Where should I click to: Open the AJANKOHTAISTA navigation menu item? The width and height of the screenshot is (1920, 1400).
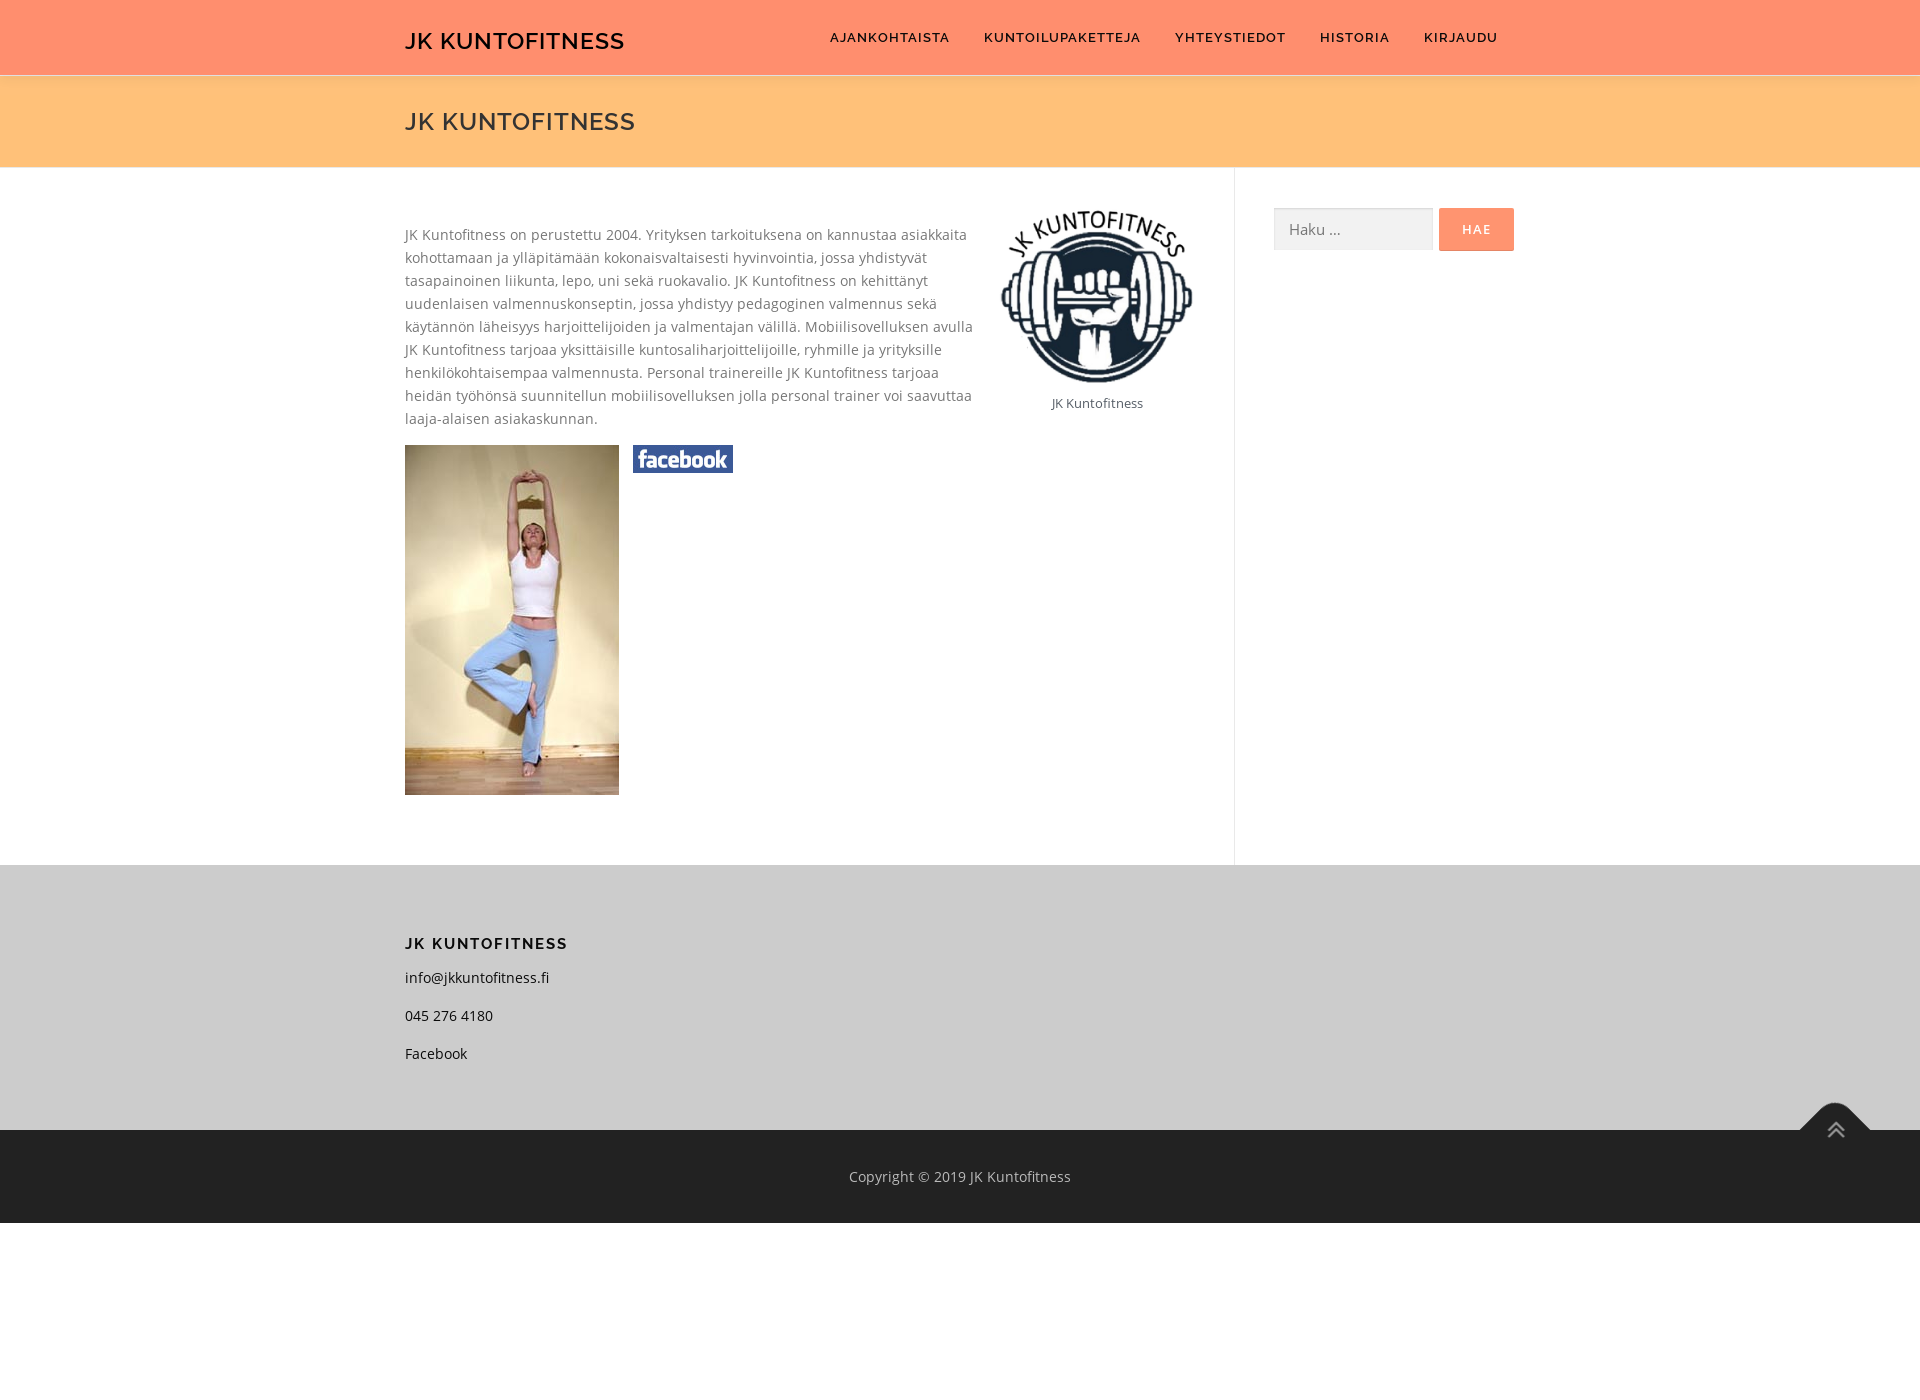pos(888,36)
